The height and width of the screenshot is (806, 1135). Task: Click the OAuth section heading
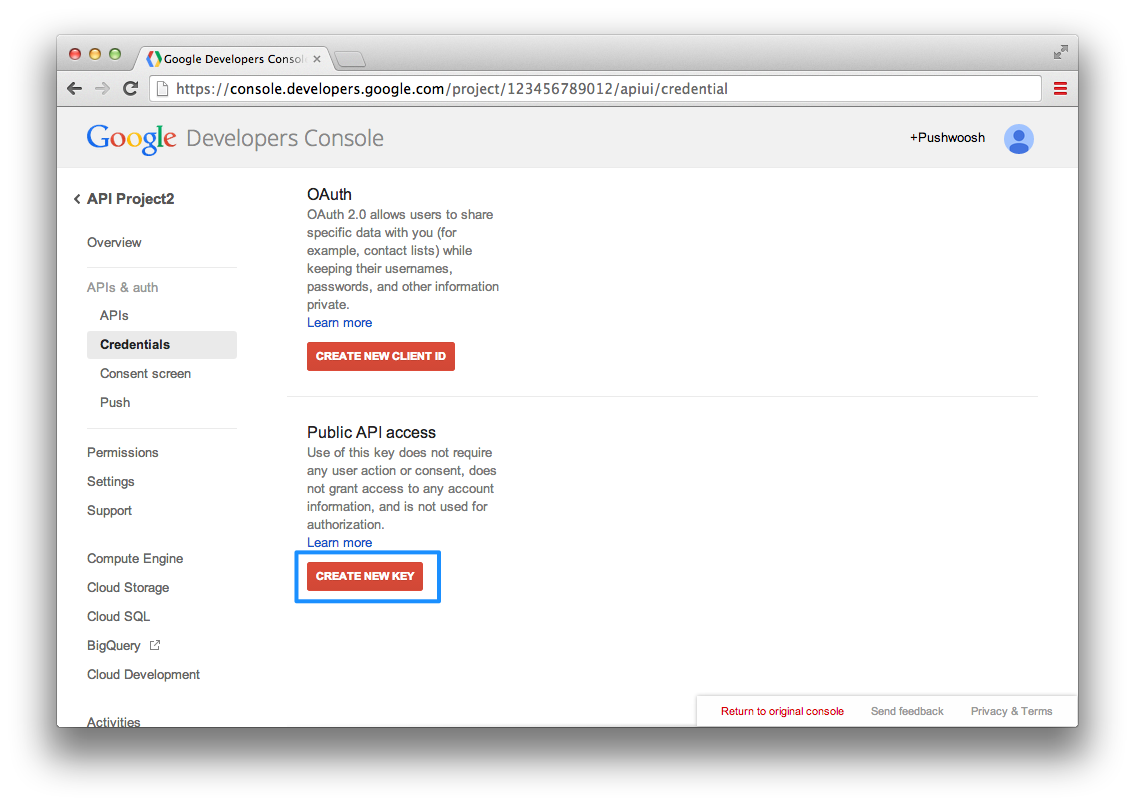329,194
